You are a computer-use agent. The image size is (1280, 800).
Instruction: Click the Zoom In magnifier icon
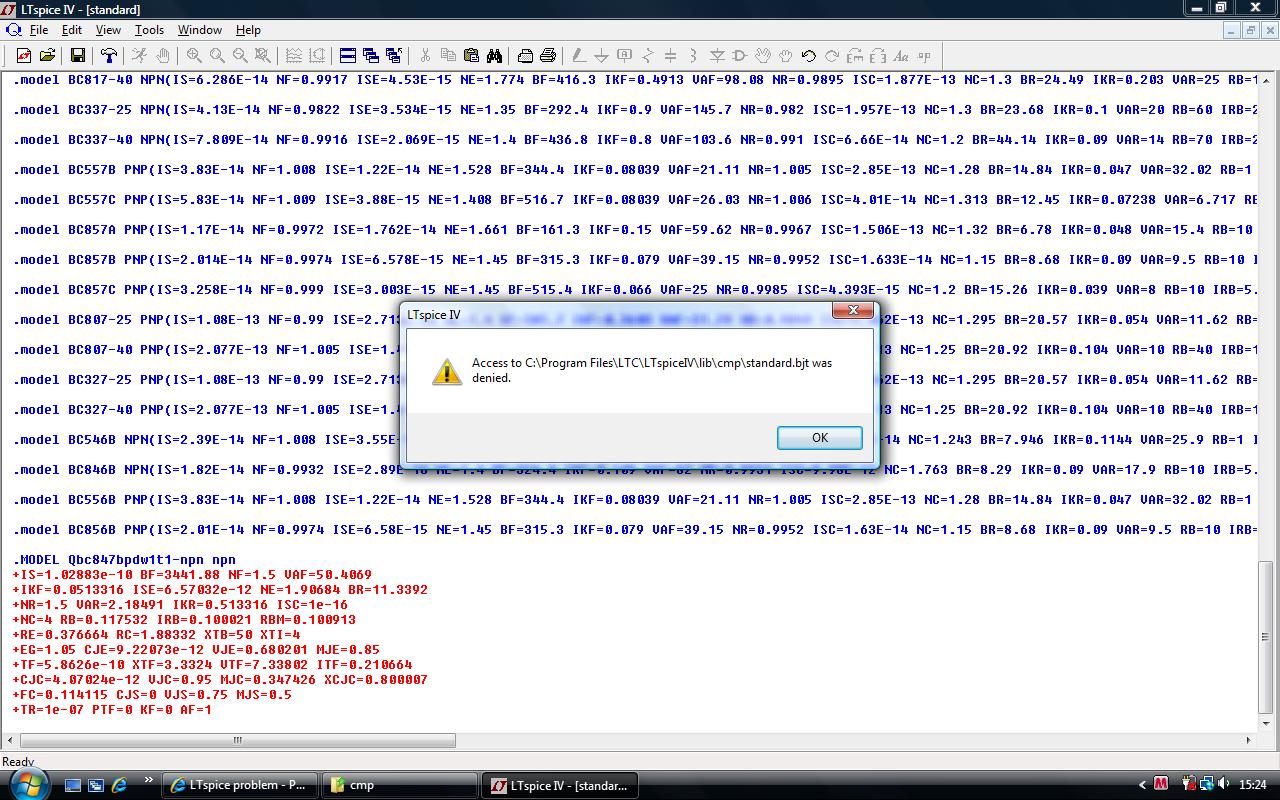194,56
